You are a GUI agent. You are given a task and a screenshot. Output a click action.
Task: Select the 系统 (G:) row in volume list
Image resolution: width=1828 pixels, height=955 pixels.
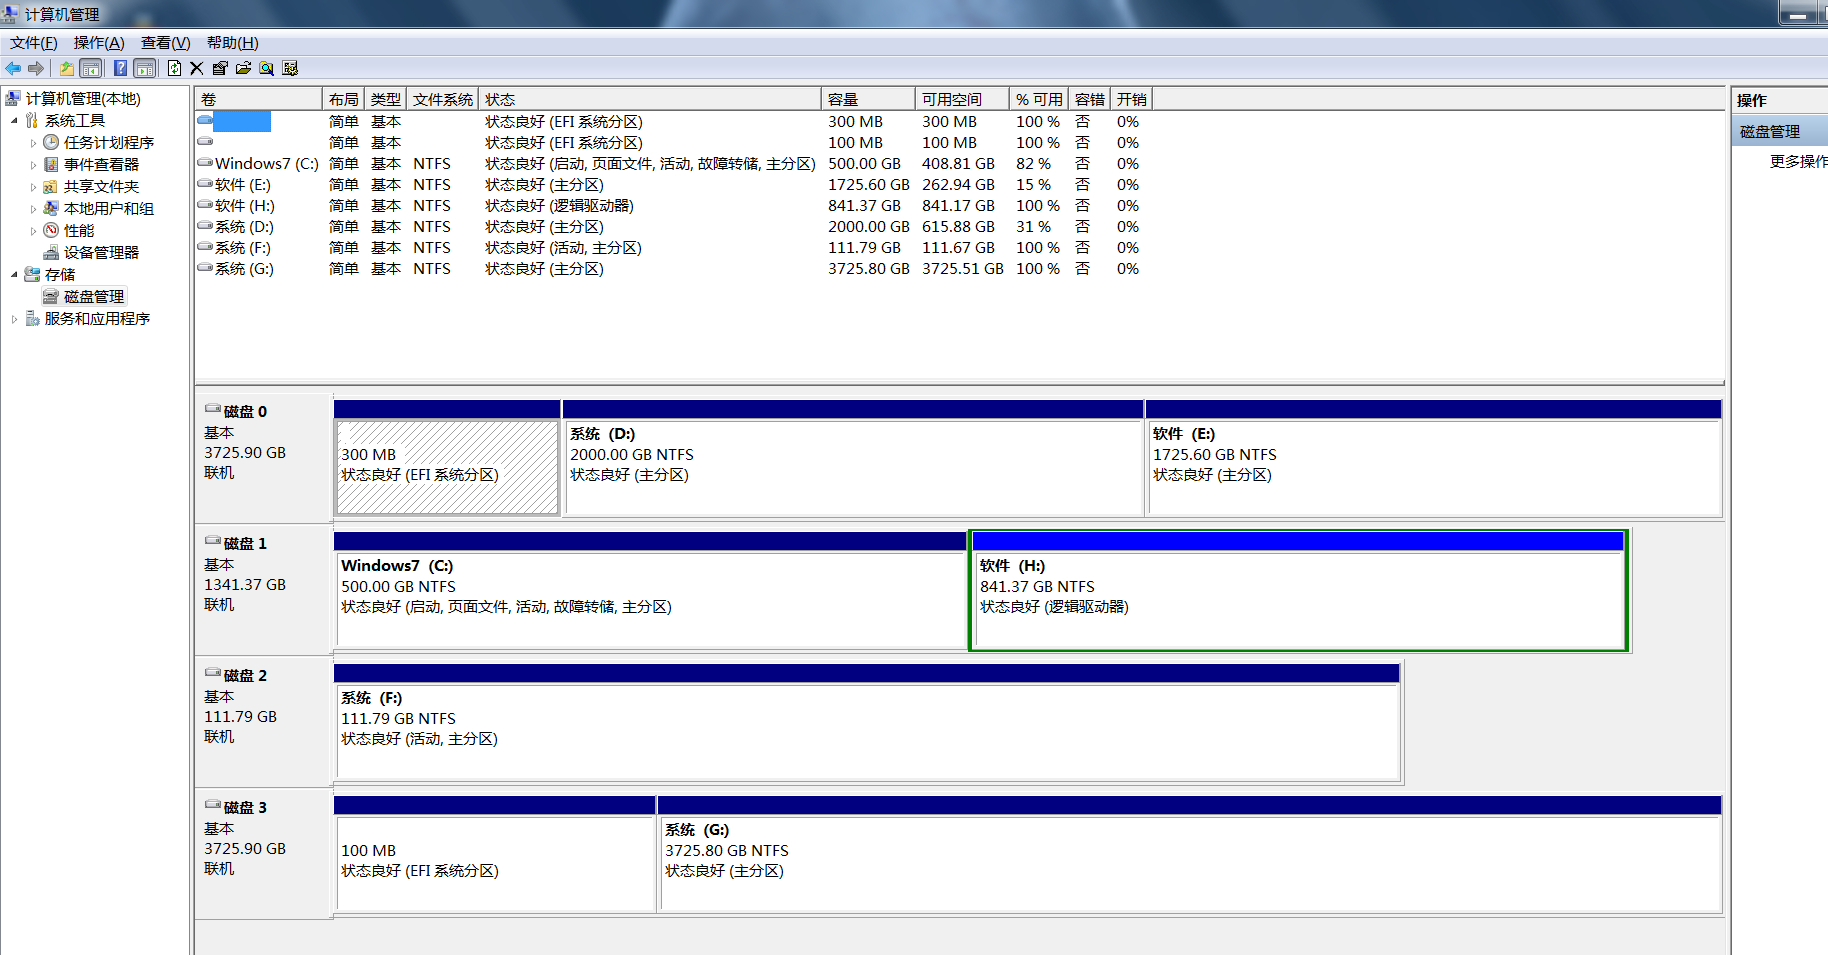[244, 269]
